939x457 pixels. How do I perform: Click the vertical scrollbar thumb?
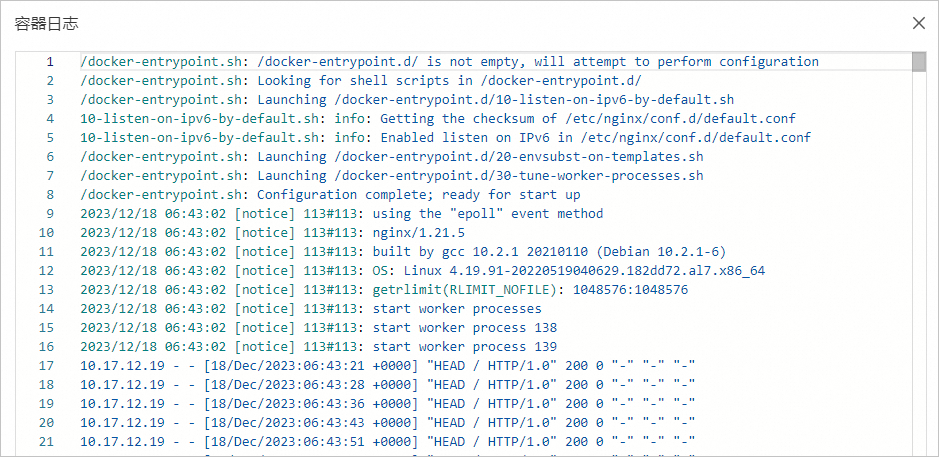918,63
